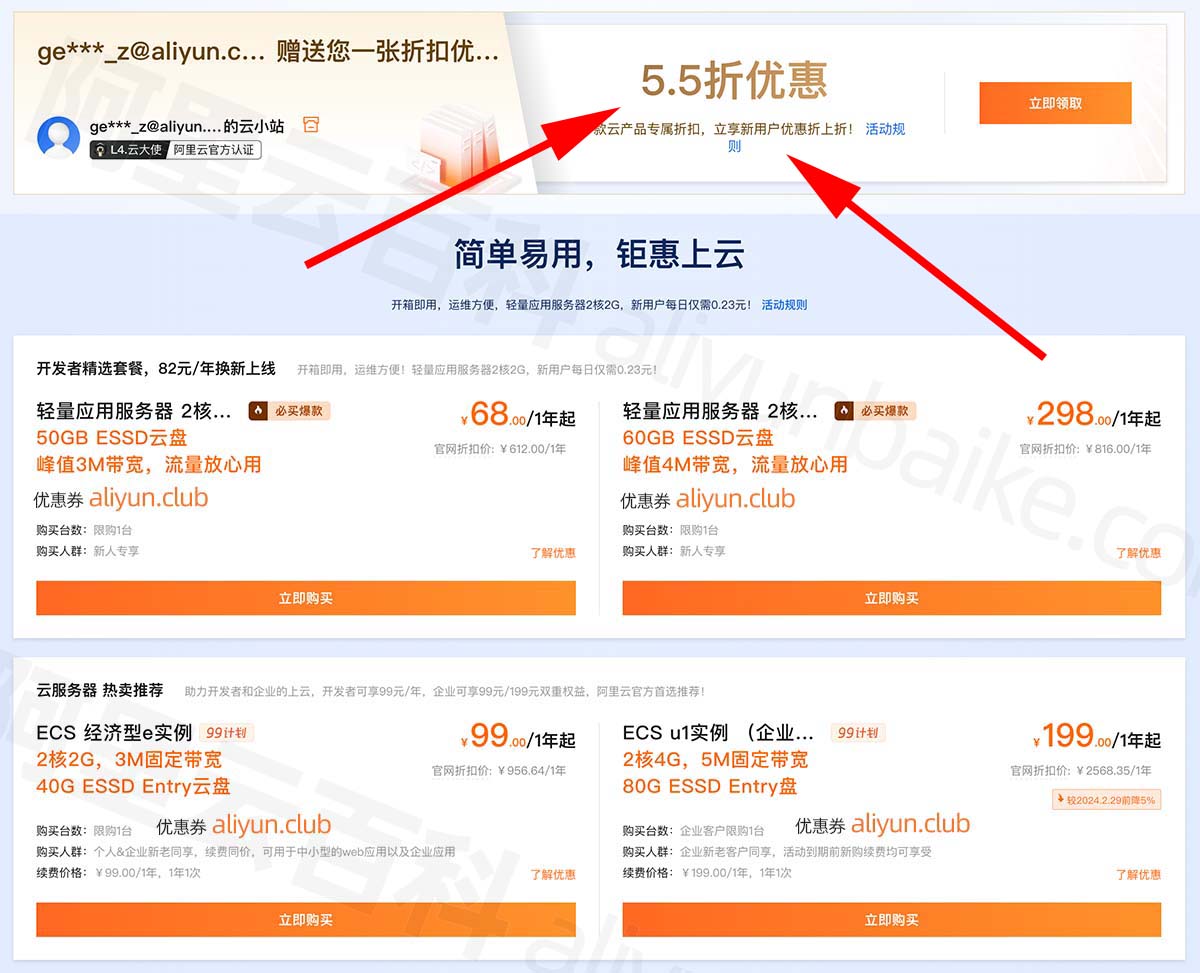The width and height of the screenshot is (1200, 973).
Task: Click the 阿里云官方认证 badge
Action: (x=212, y=150)
